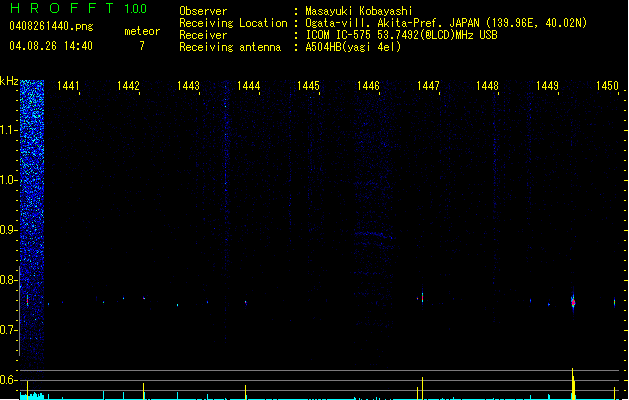Click the HROFFT 1.0.0 title text
This screenshot has height=400, width=629.
tap(78, 8)
